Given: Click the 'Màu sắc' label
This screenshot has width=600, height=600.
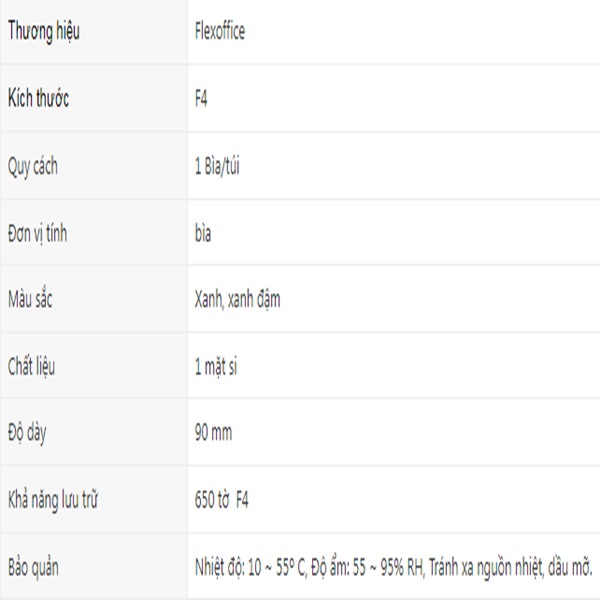Looking at the screenshot, I should pos(31,299).
